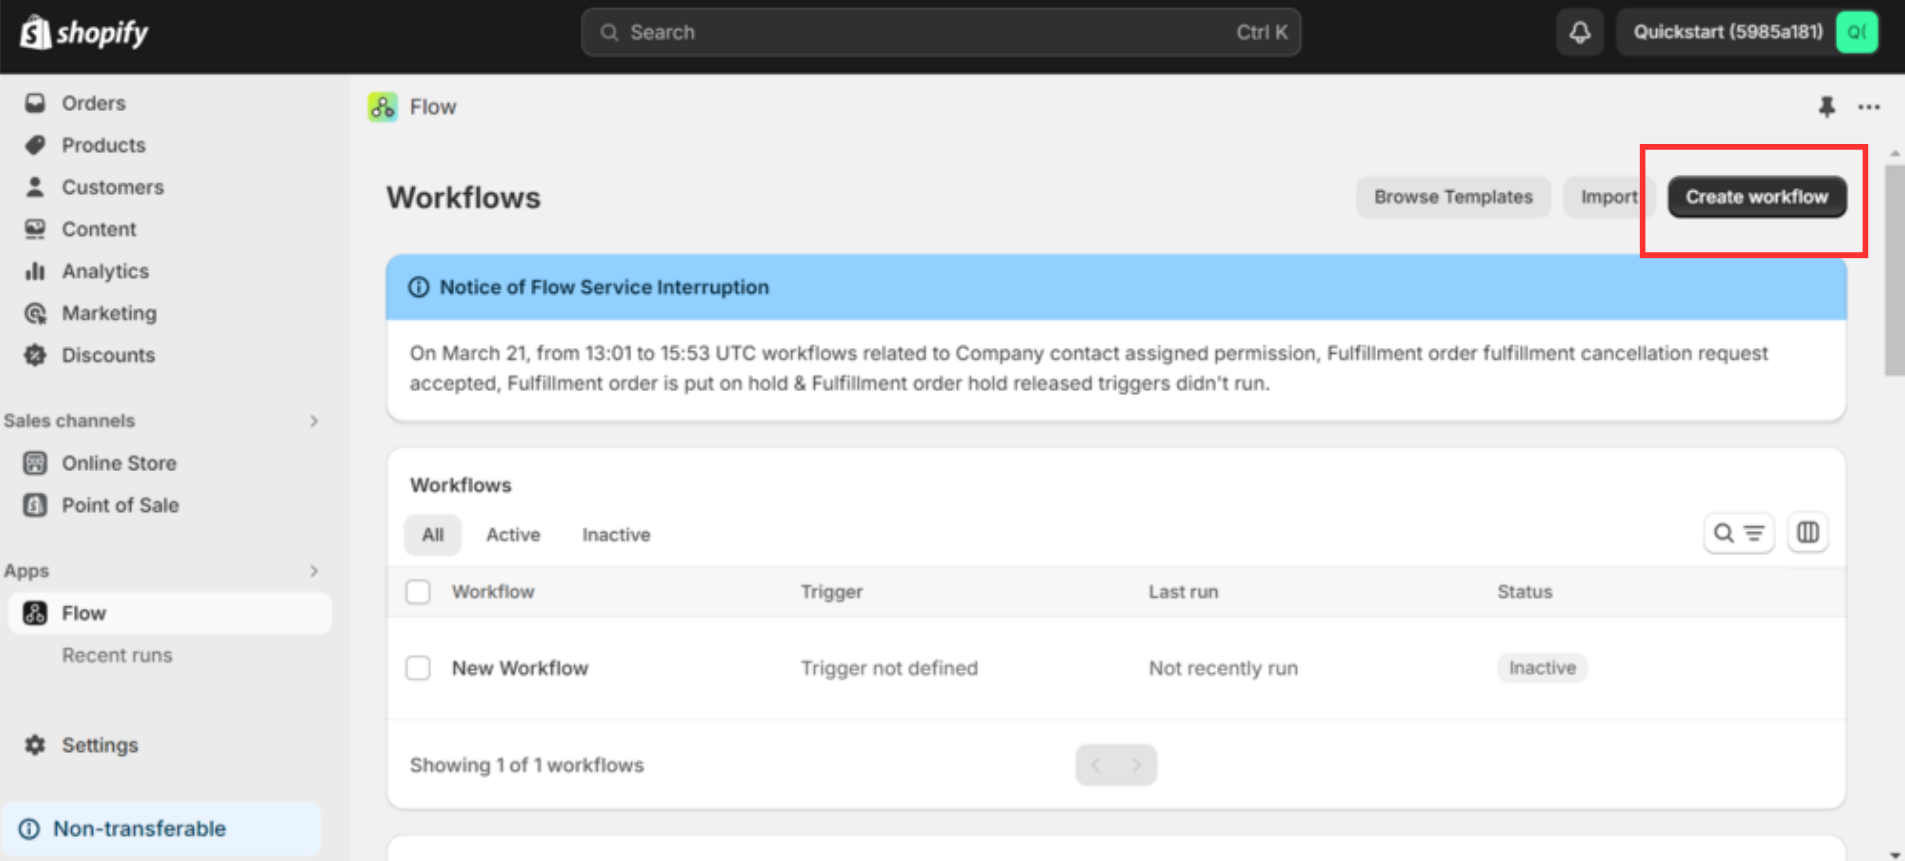Edit table columns with columns icon
Image resolution: width=1905 pixels, height=861 pixels.
1808,533
